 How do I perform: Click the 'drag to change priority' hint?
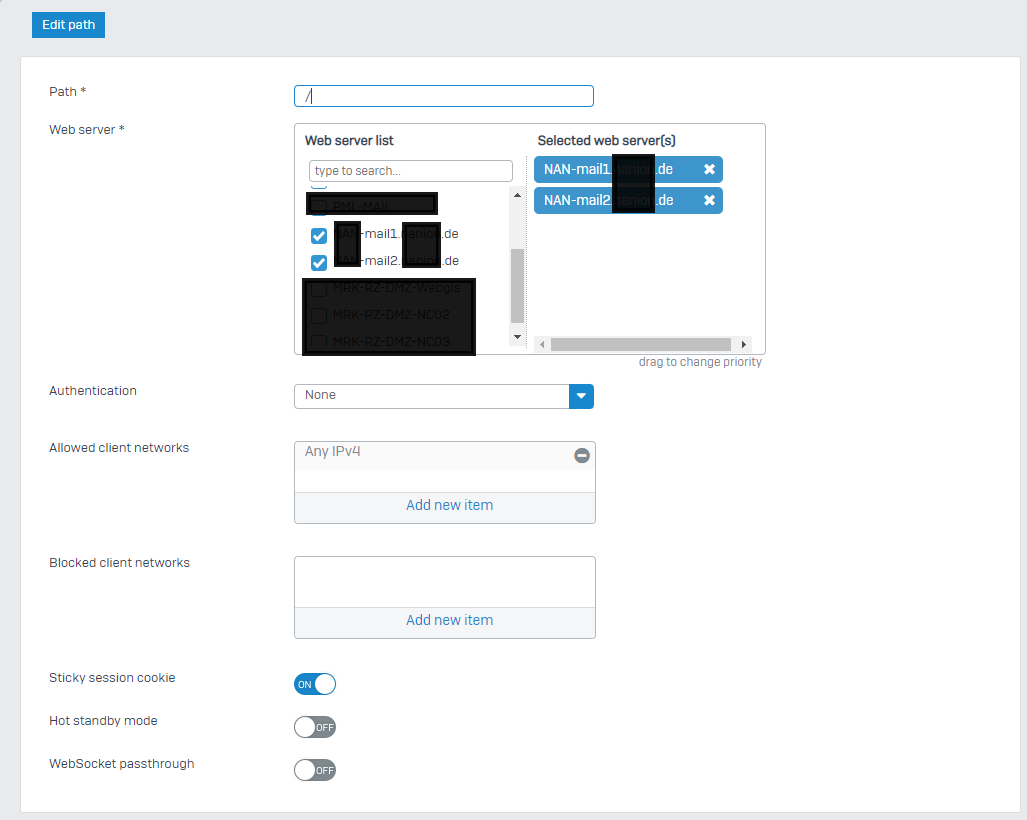(x=700, y=362)
